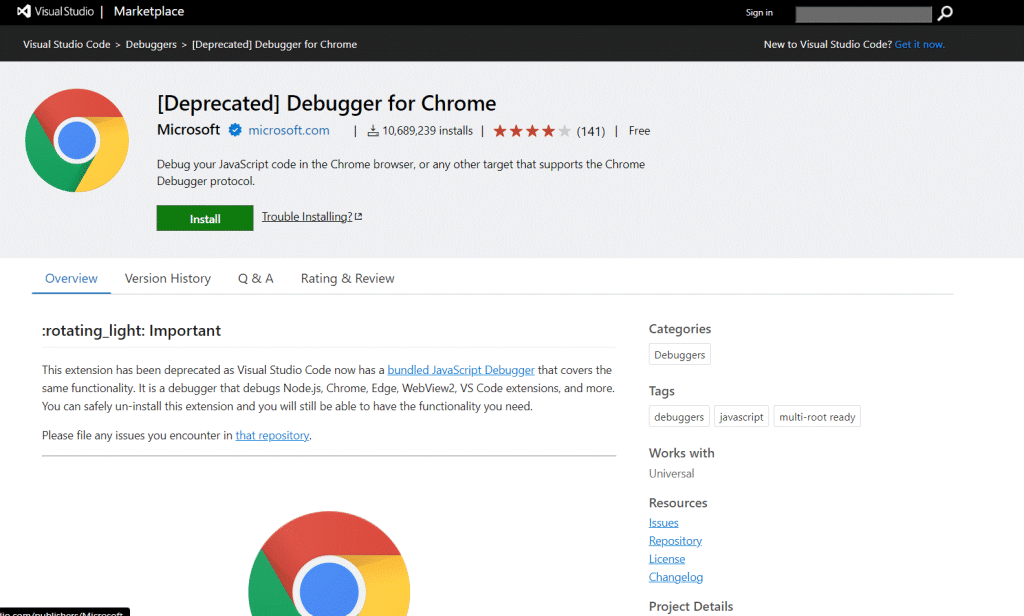This screenshot has width=1024, height=616.
Task: Click the star rating icons
Action: [x=532, y=131]
